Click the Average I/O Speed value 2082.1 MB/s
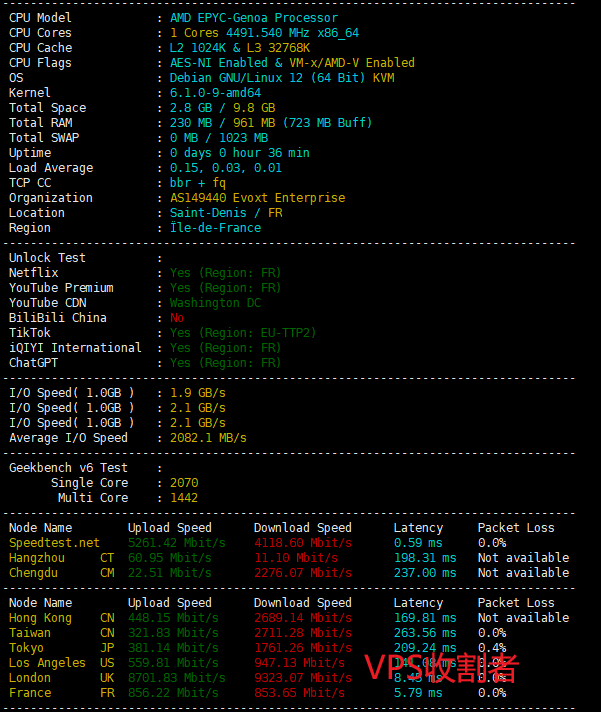 [x=208, y=438]
